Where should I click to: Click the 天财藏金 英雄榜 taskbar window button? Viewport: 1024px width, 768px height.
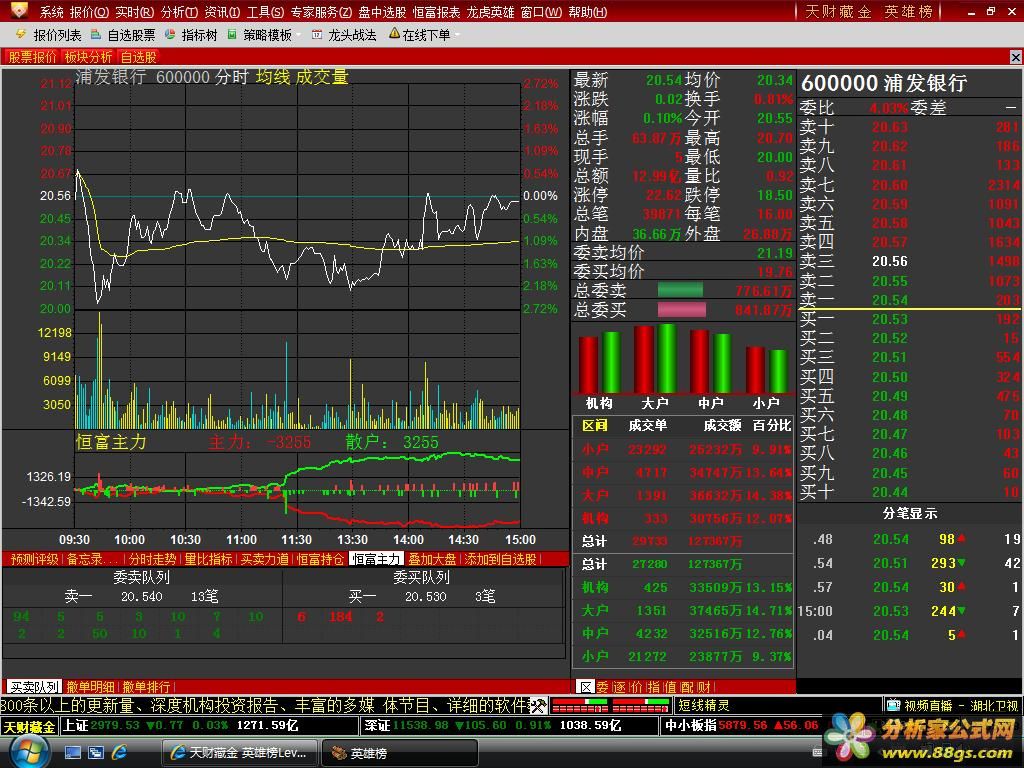click(240, 753)
